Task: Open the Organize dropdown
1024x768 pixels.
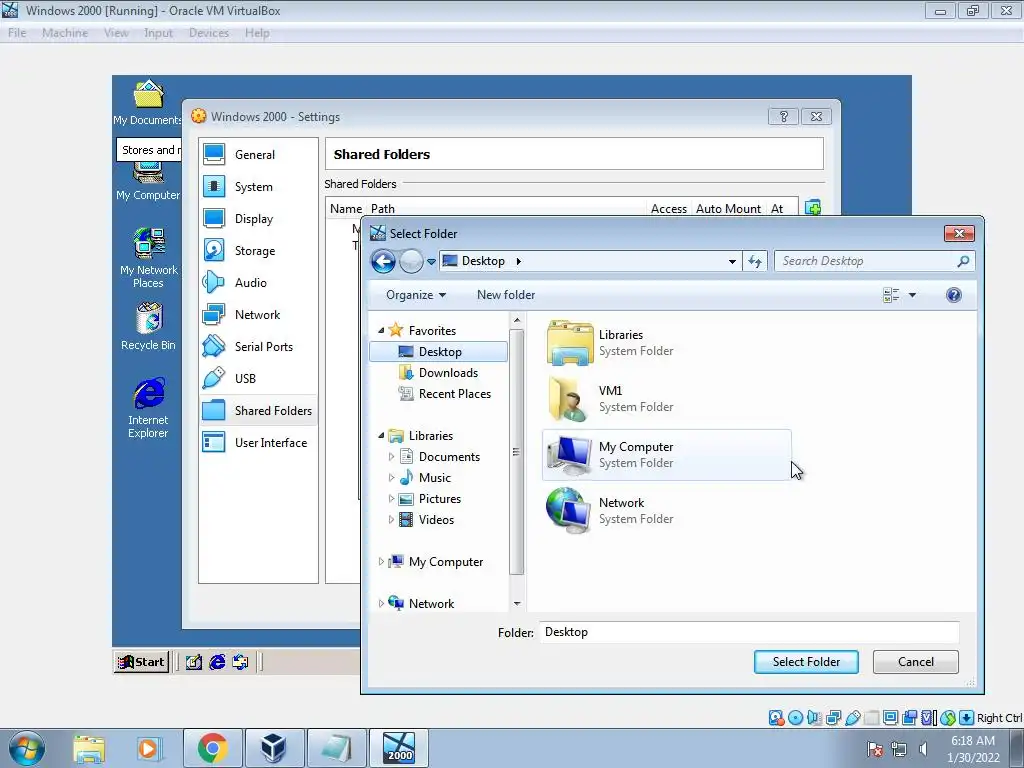Action: (x=416, y=295)
